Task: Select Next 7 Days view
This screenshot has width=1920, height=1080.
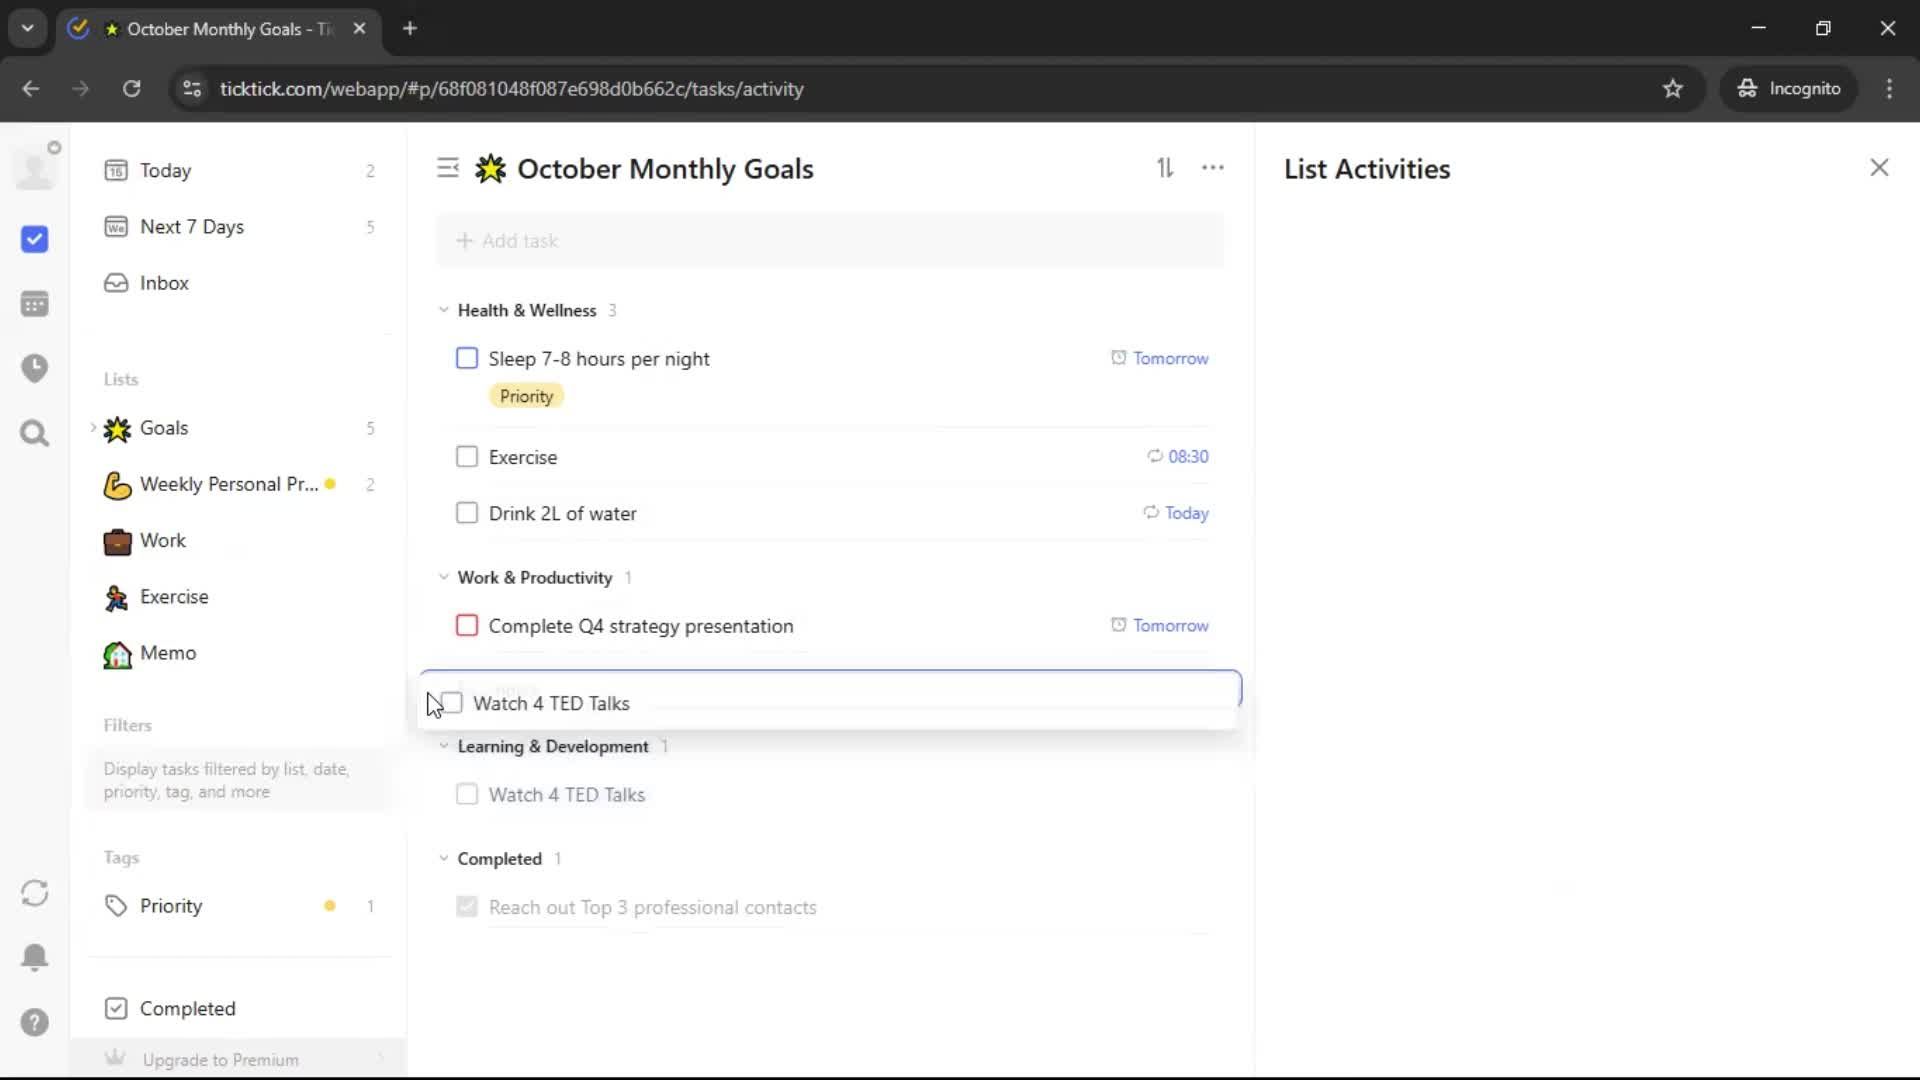Action: (191, 227)
